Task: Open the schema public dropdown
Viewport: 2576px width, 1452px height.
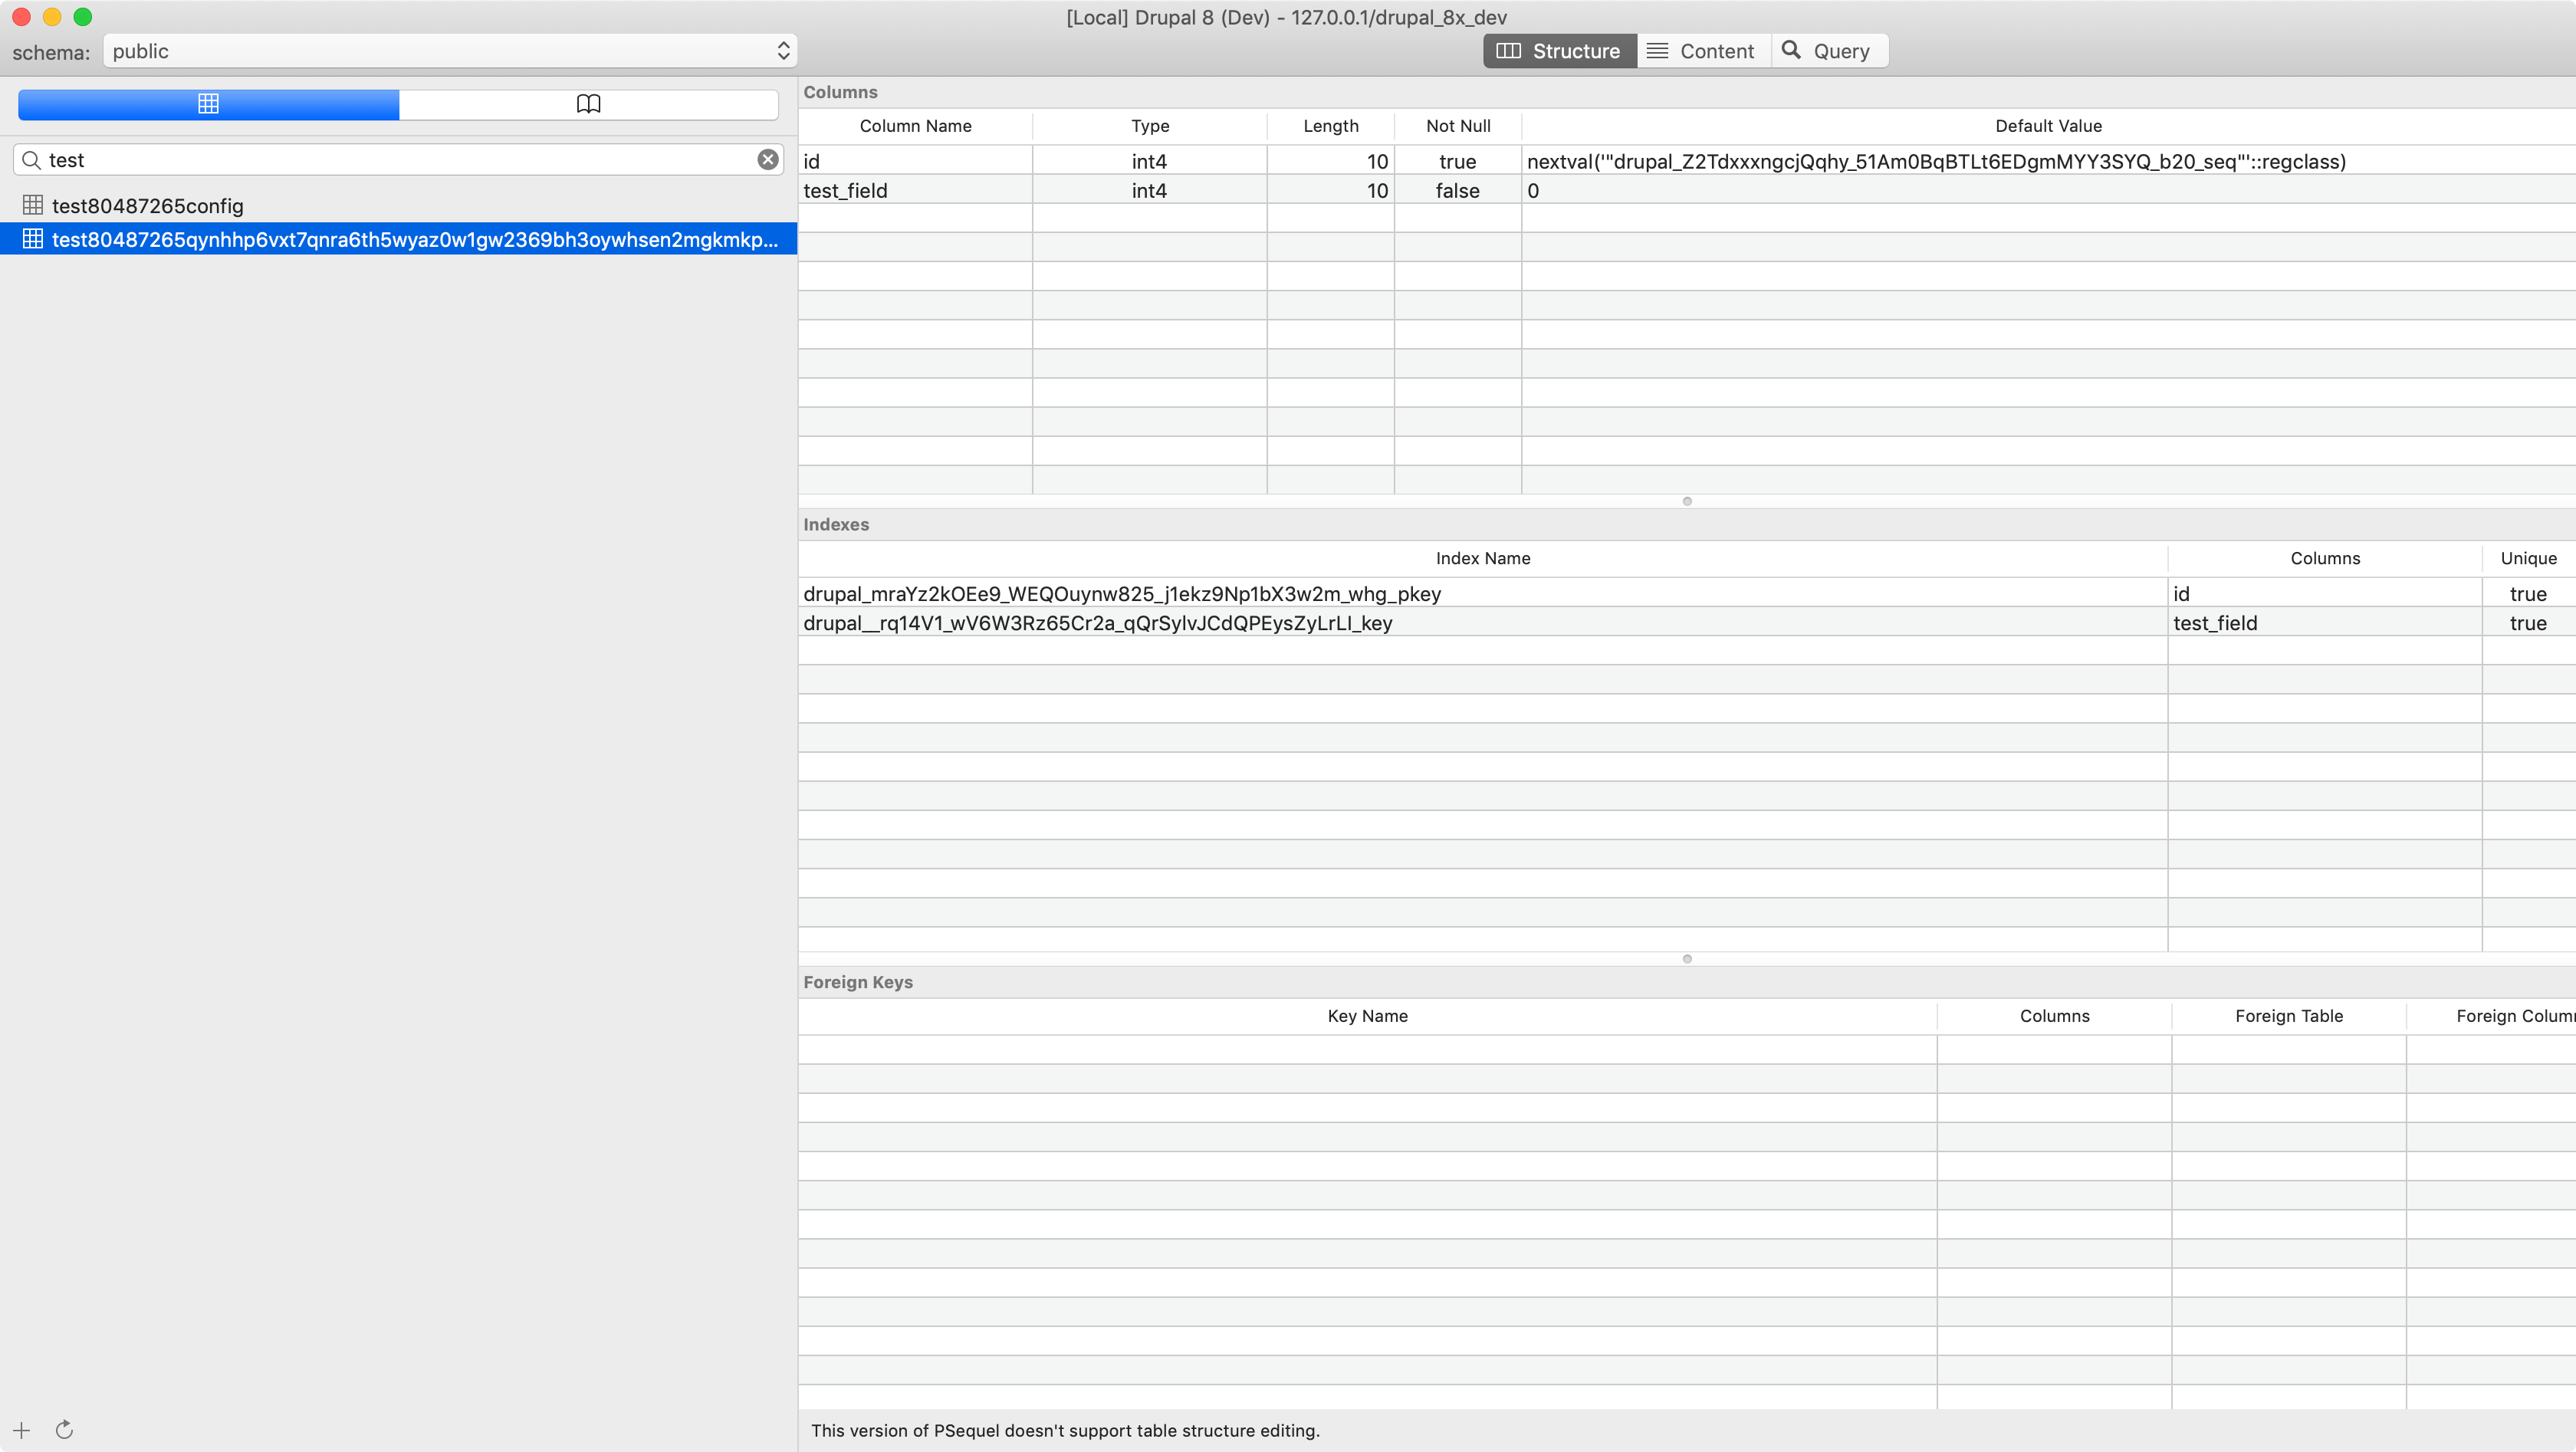Action: pos(450,51)
